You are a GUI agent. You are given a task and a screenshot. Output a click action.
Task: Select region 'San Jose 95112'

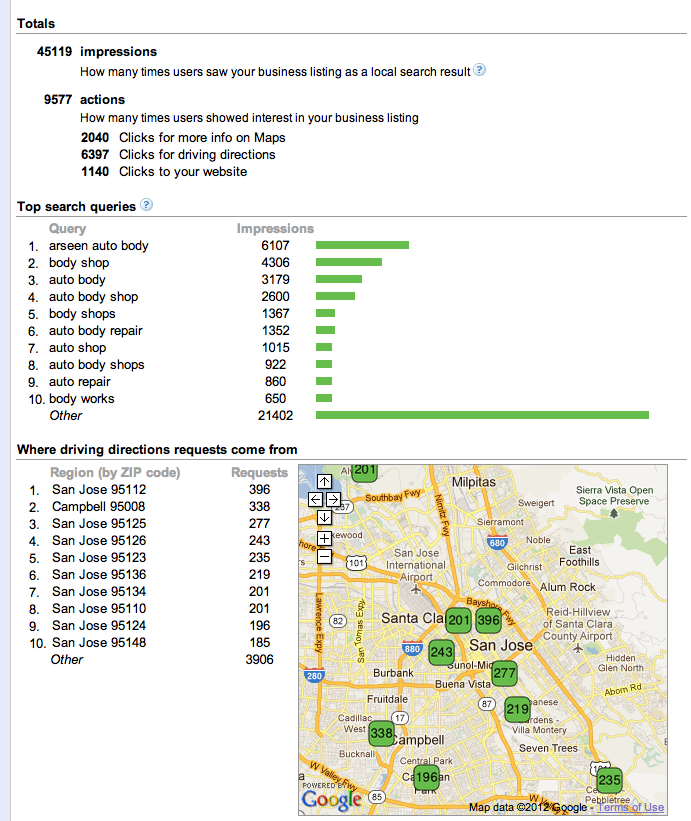(x=99, y=490)
